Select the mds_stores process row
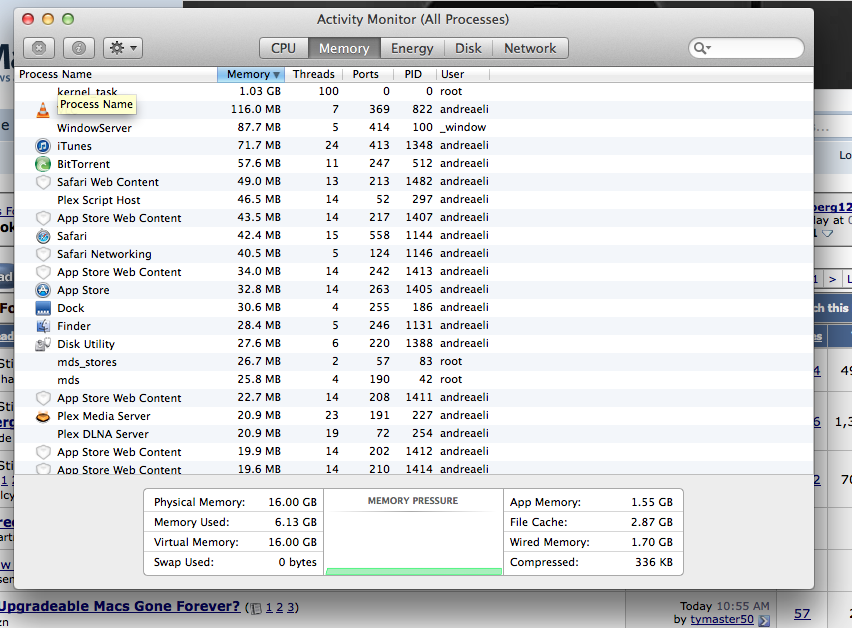 tap(414, 361)
